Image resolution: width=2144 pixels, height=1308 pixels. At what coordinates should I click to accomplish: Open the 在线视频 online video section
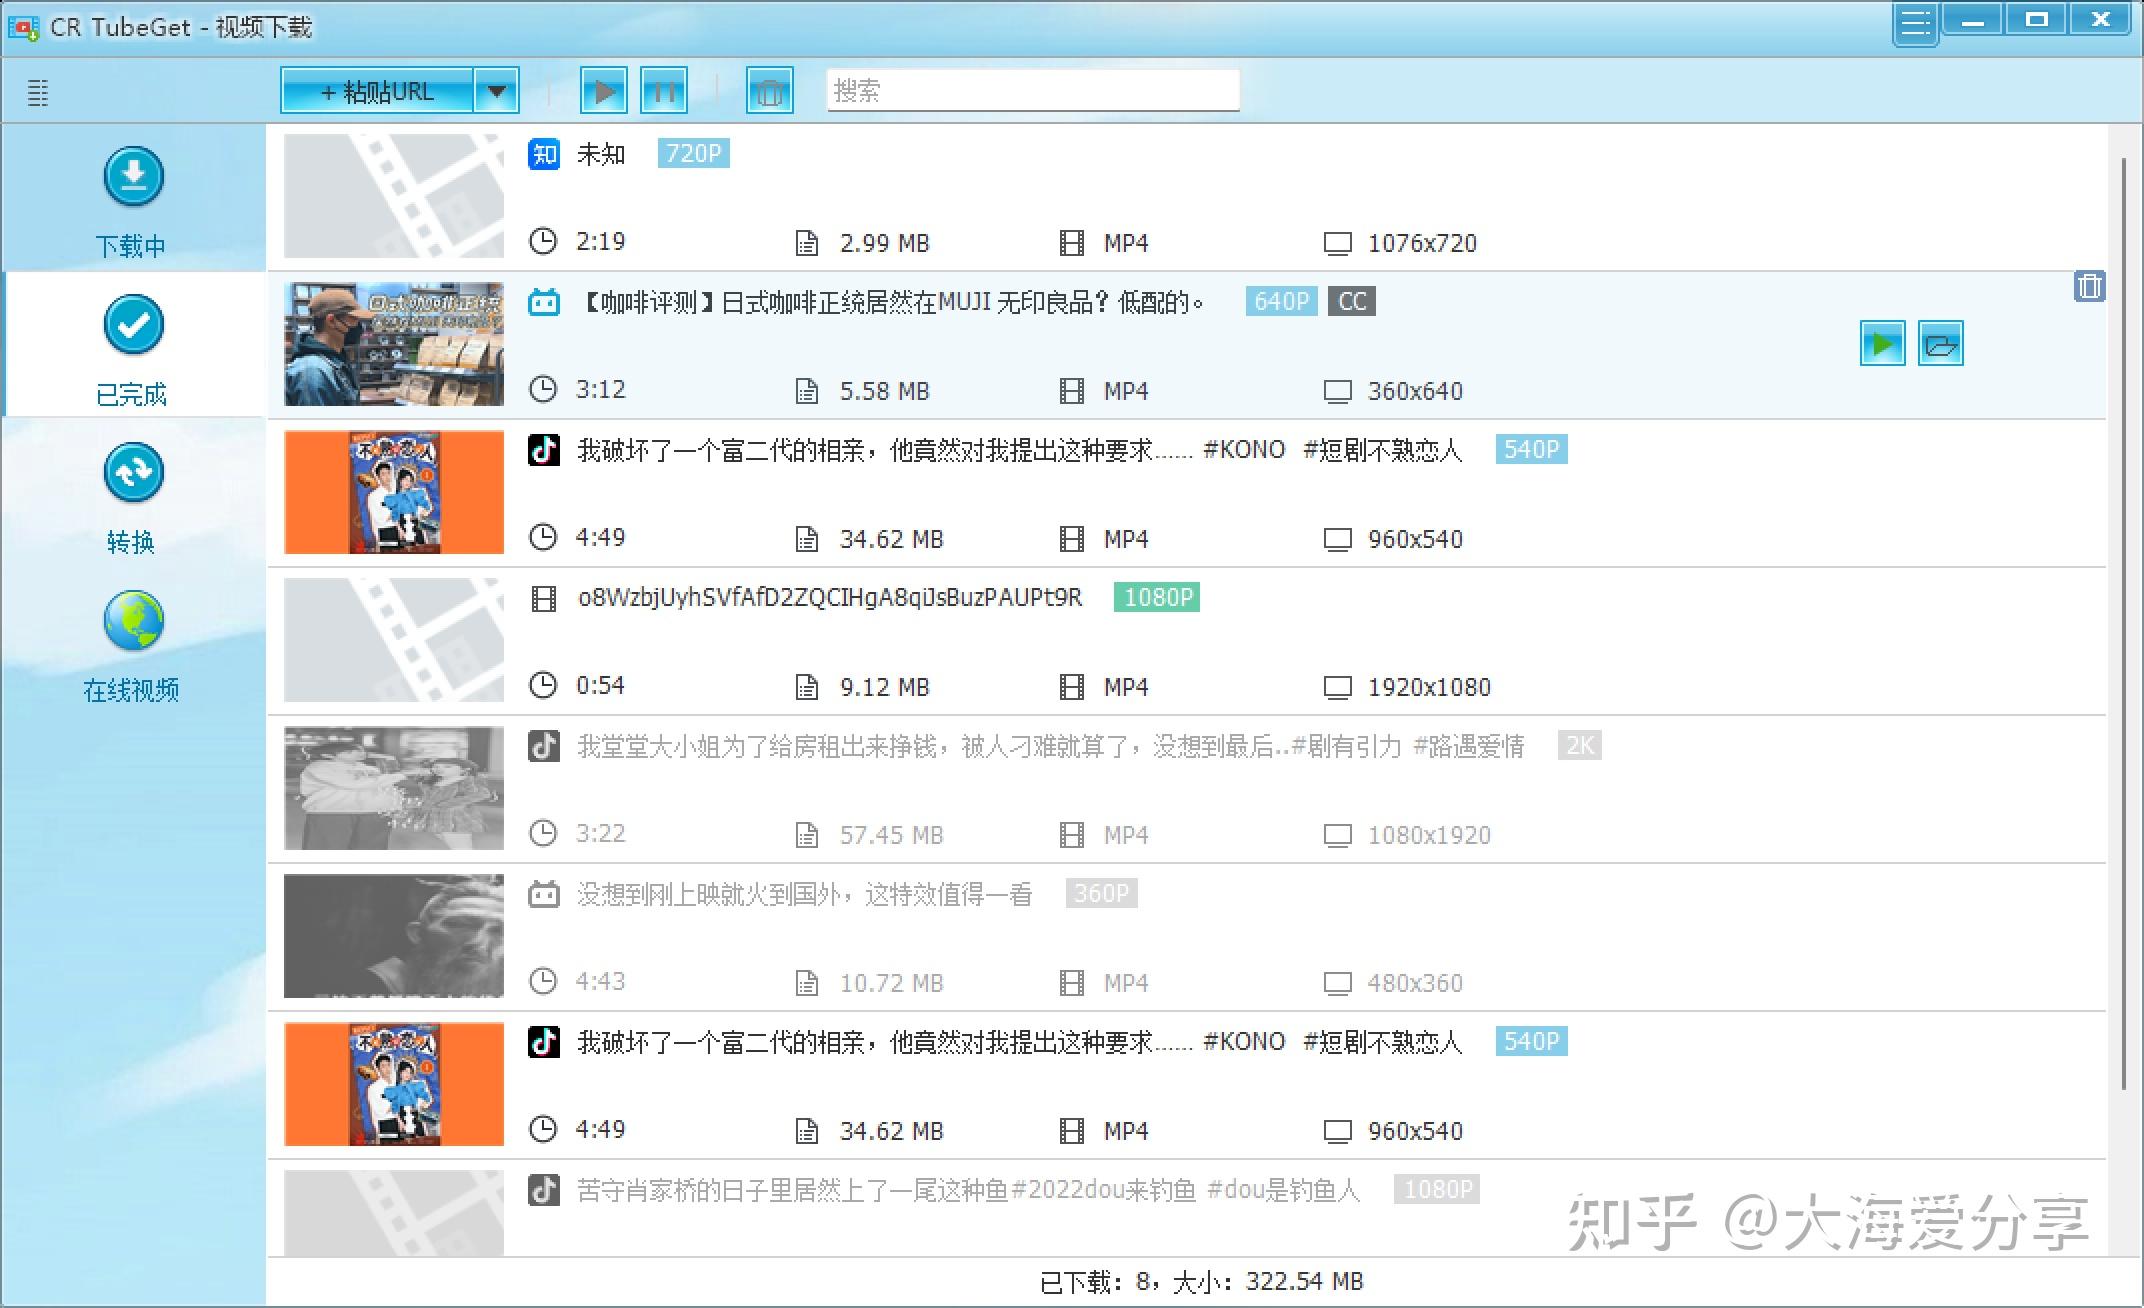tap(133, 644)
